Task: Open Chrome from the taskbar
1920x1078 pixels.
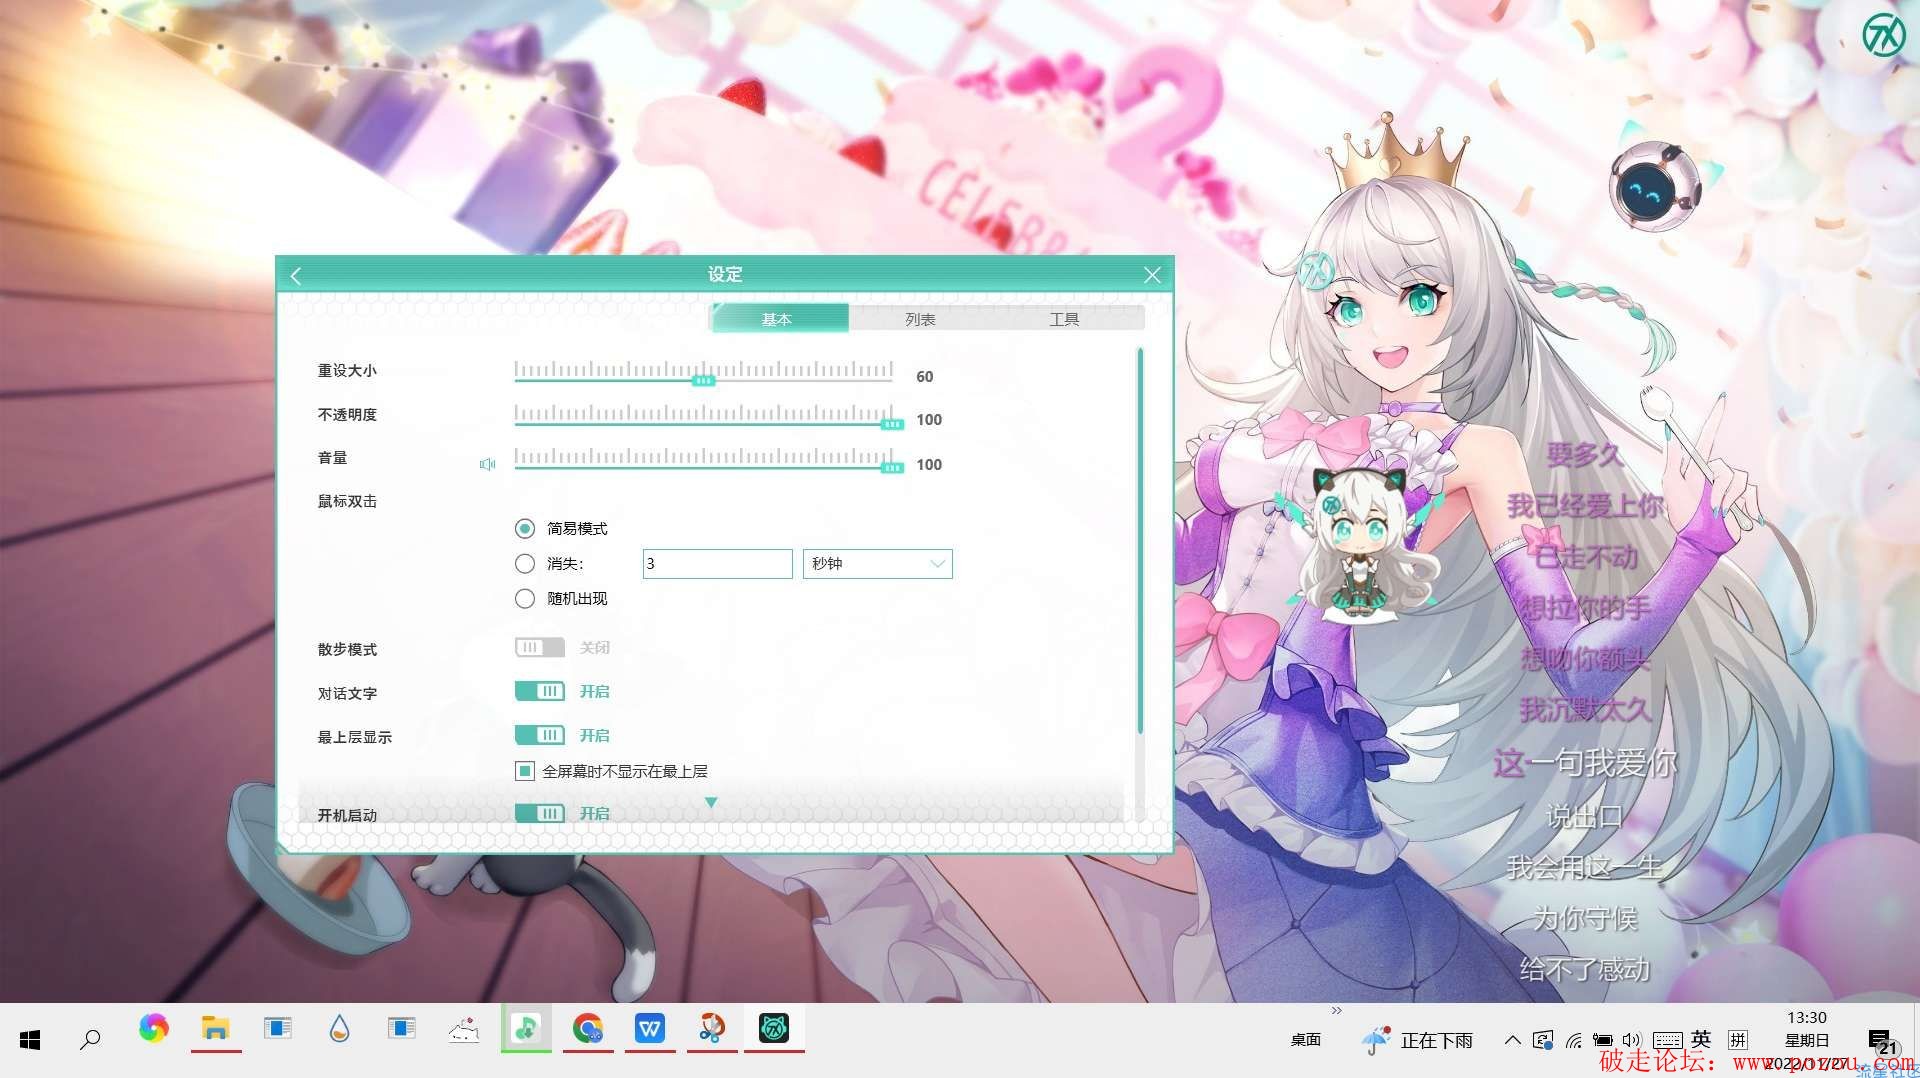Action: pos(588,1028)
